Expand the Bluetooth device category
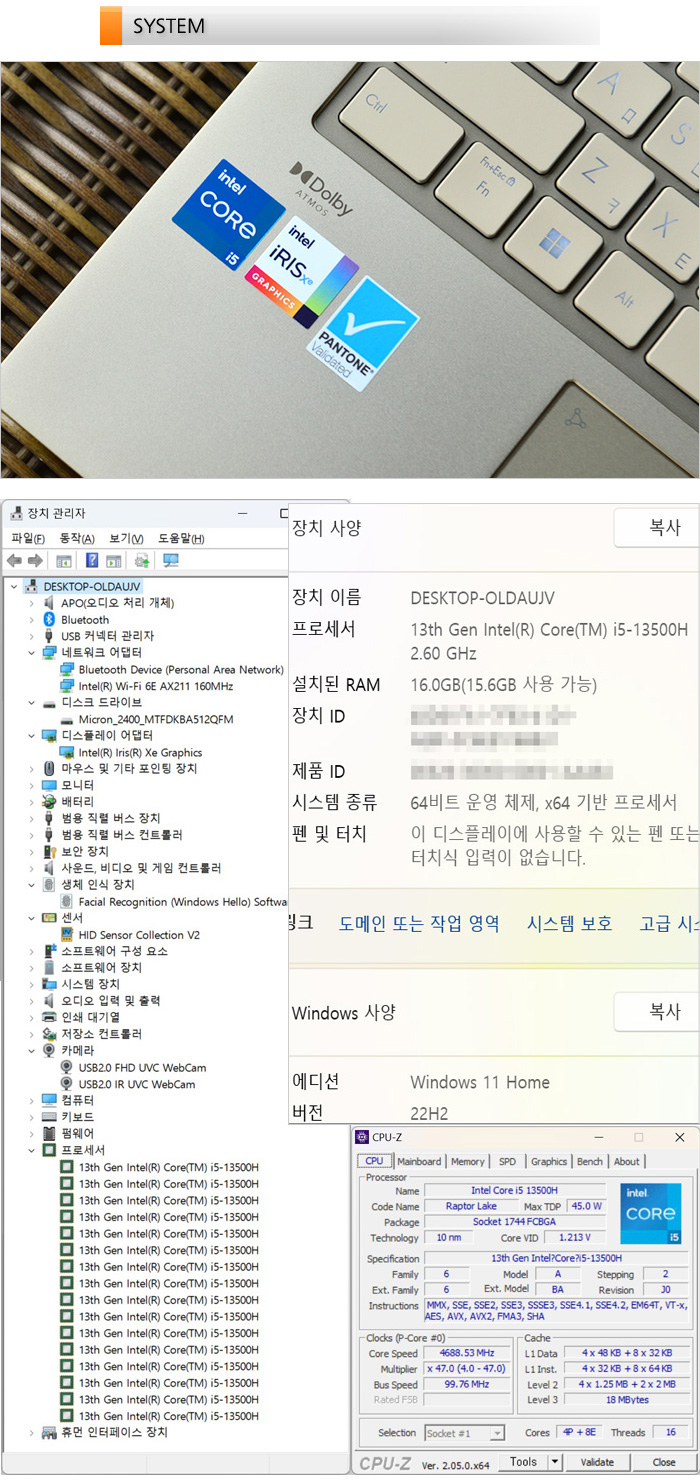Screen dimensions: 700x1480 [x=32, y=620]
